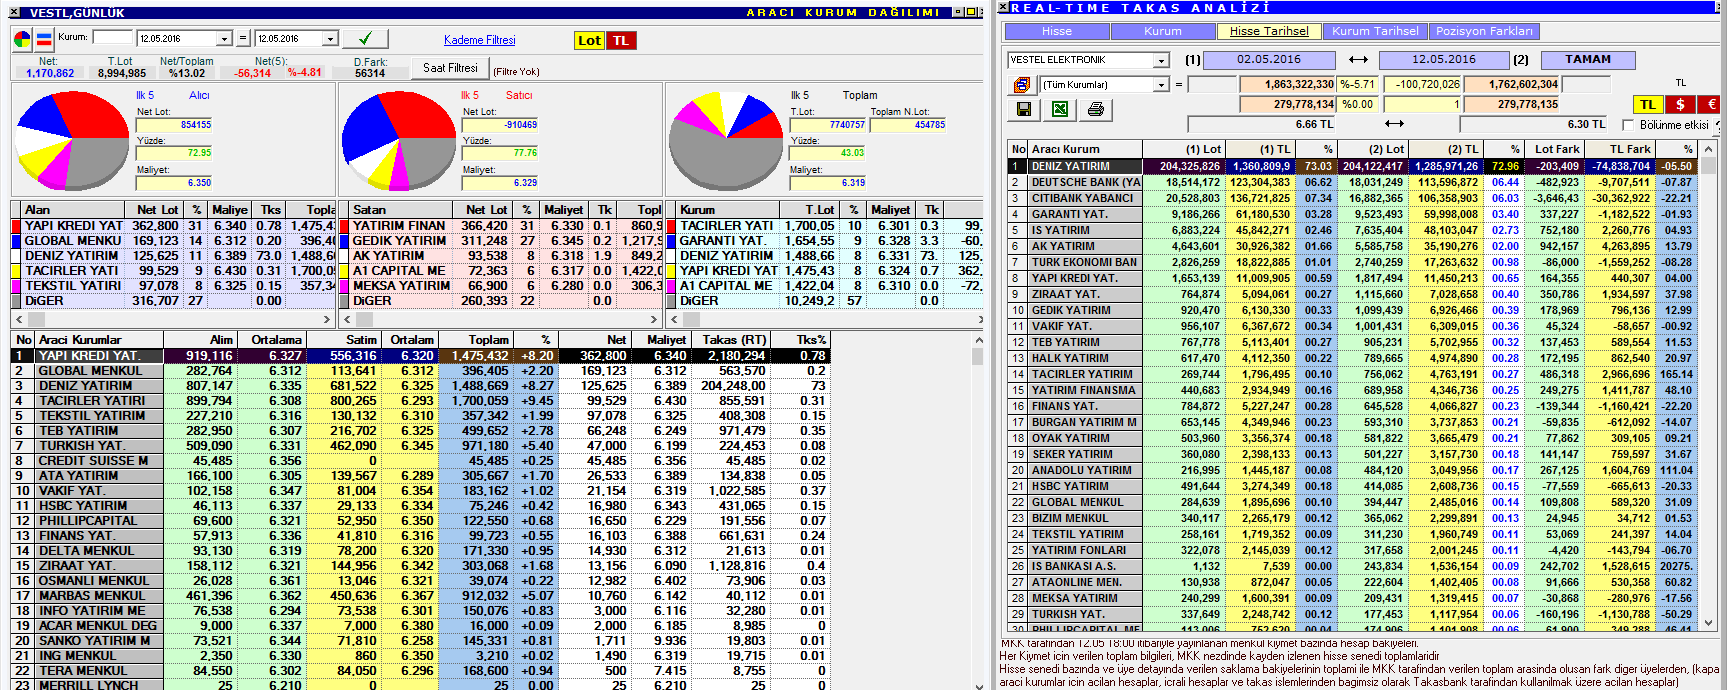Switch units to Lot
Viewport: 1727px width, 690px height.
tap(589, 41)
